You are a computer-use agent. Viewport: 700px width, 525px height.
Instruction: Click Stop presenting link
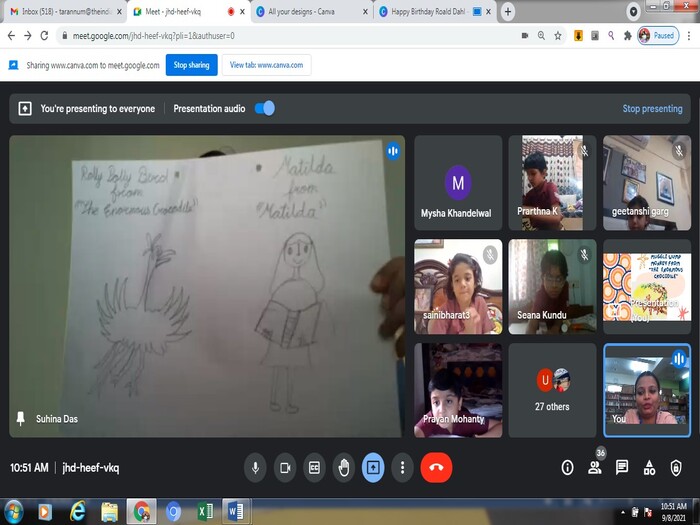tap(652, 108)
